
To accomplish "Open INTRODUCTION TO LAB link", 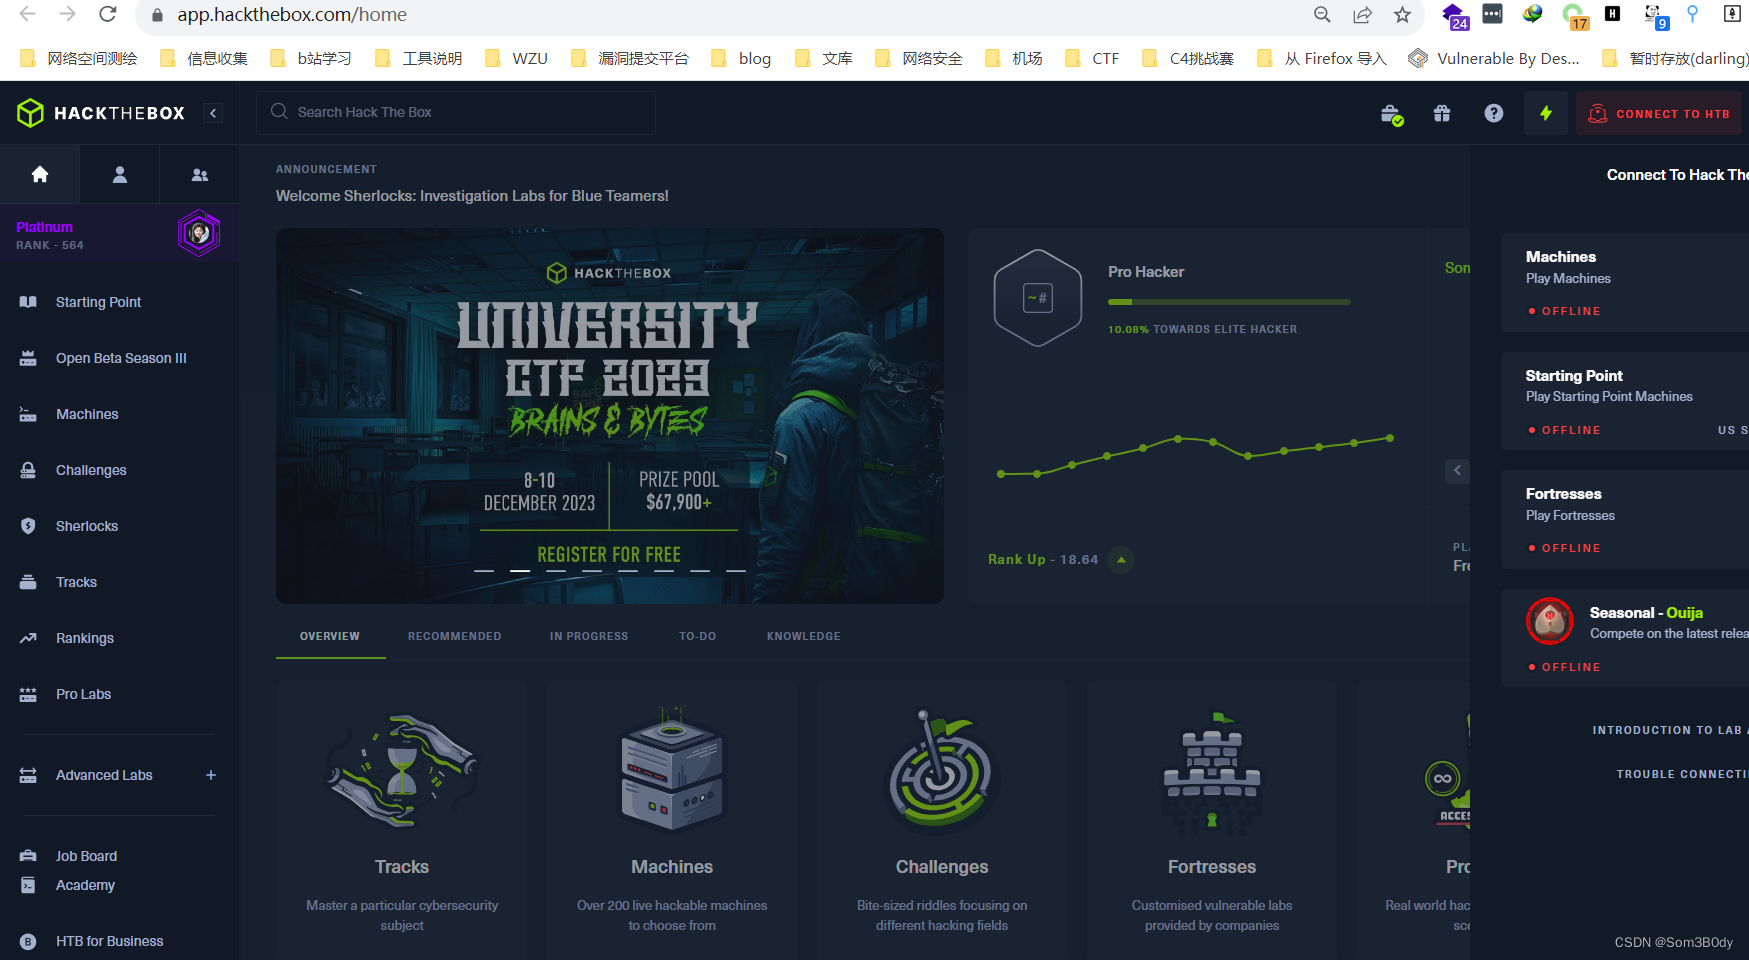I will click(x=1670, y=730).
